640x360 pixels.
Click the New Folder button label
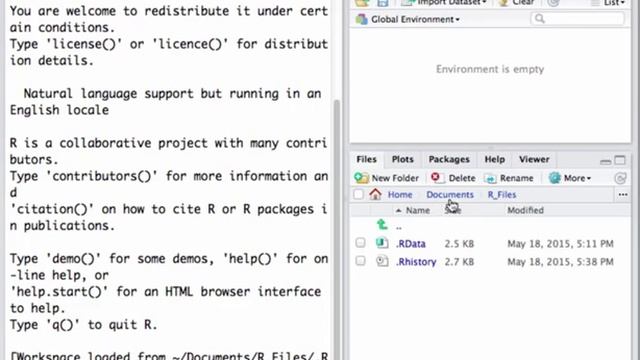pyautogui.click(x=395, y=178)
